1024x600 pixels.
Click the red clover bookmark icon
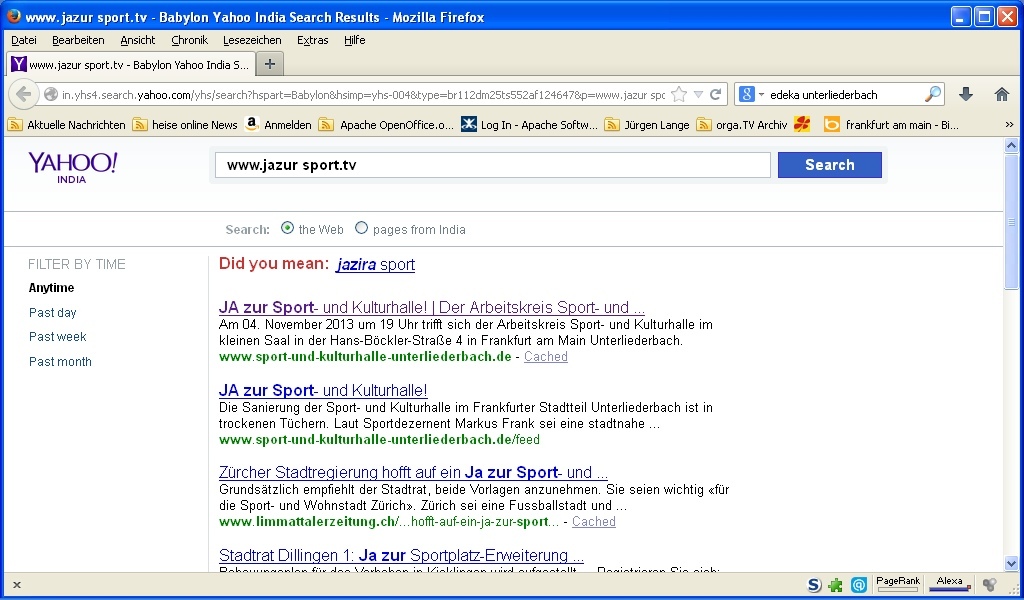(x=802, y=124)
